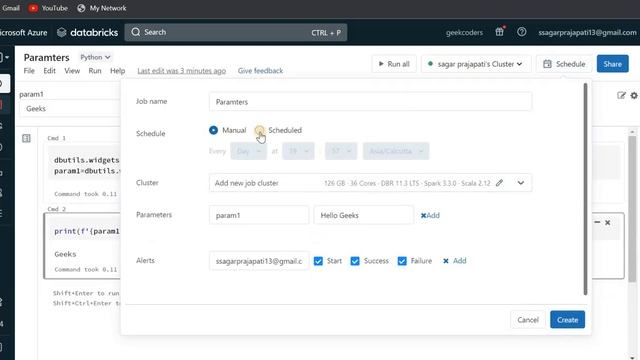The image size is (640, 360).
Task: Open the widget settings gear icon
Action: [634, 95]
